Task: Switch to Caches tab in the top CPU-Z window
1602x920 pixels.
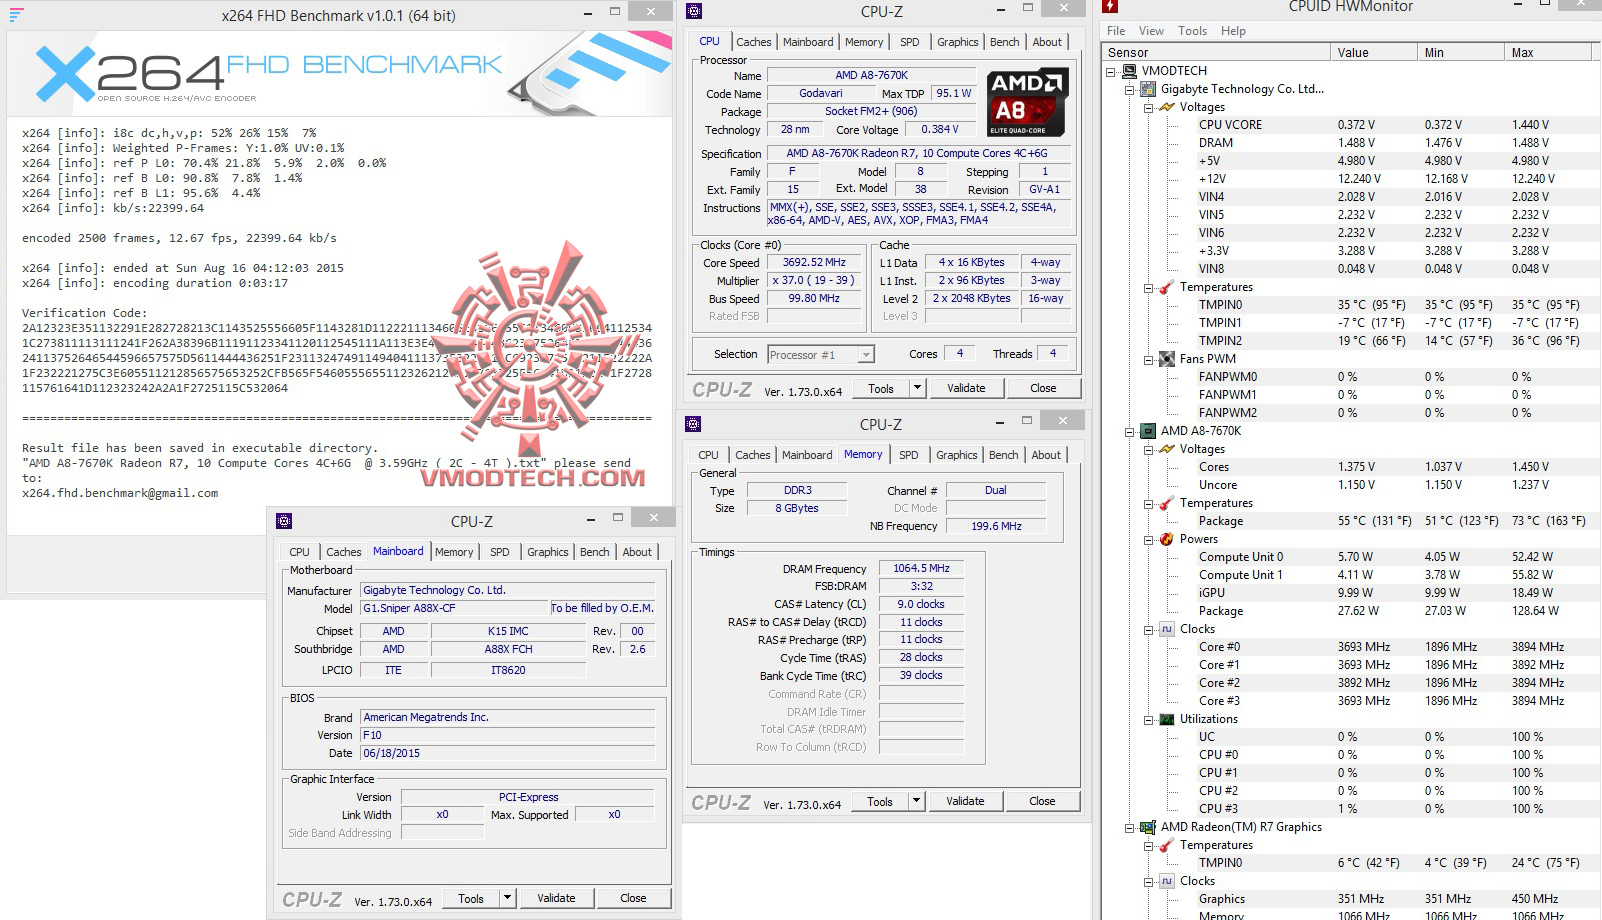Action: tap(754, 42)
